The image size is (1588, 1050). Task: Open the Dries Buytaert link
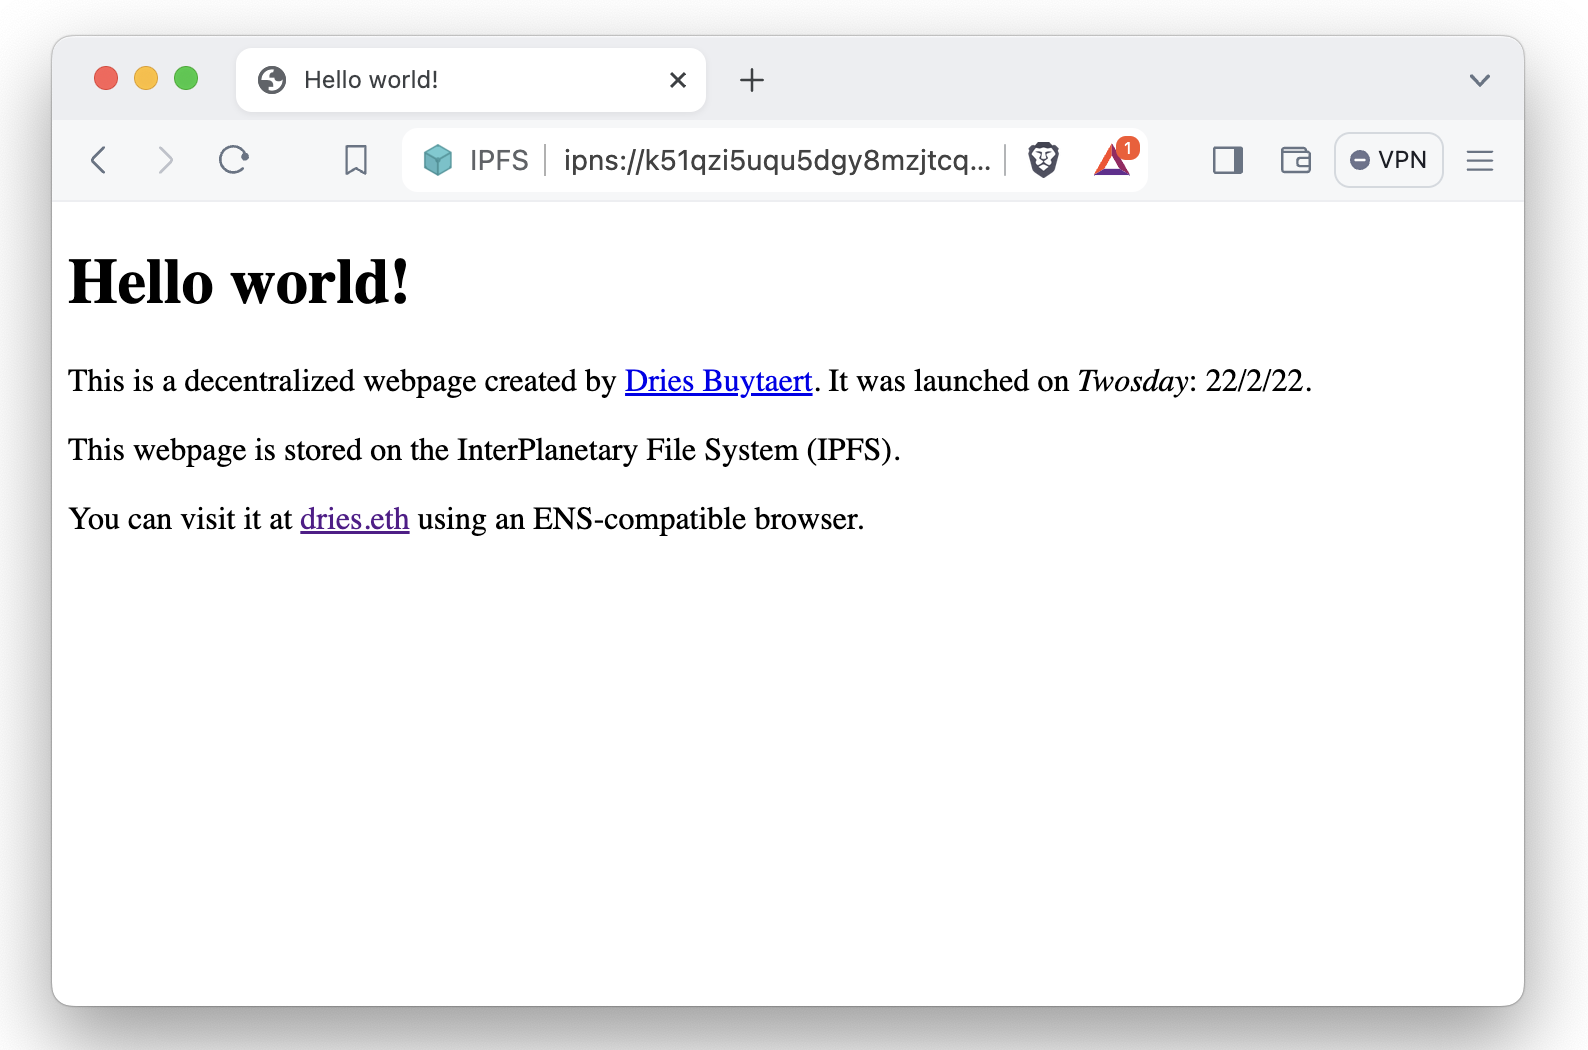coord(718,381)
